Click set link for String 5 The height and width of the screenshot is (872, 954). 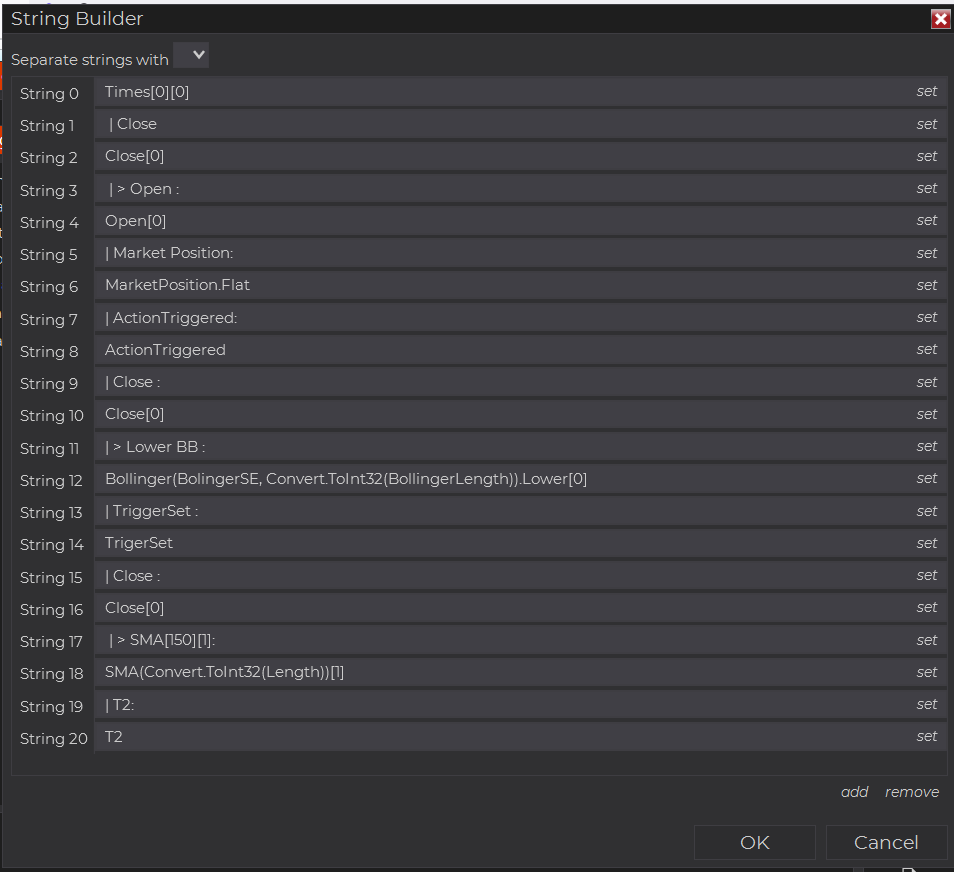[x=927, y=253]
